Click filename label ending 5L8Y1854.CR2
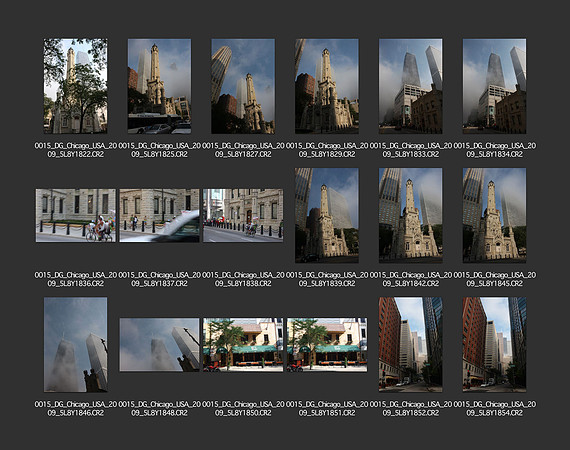The width and height of the screenshot is (570, 450). (494, 408)
